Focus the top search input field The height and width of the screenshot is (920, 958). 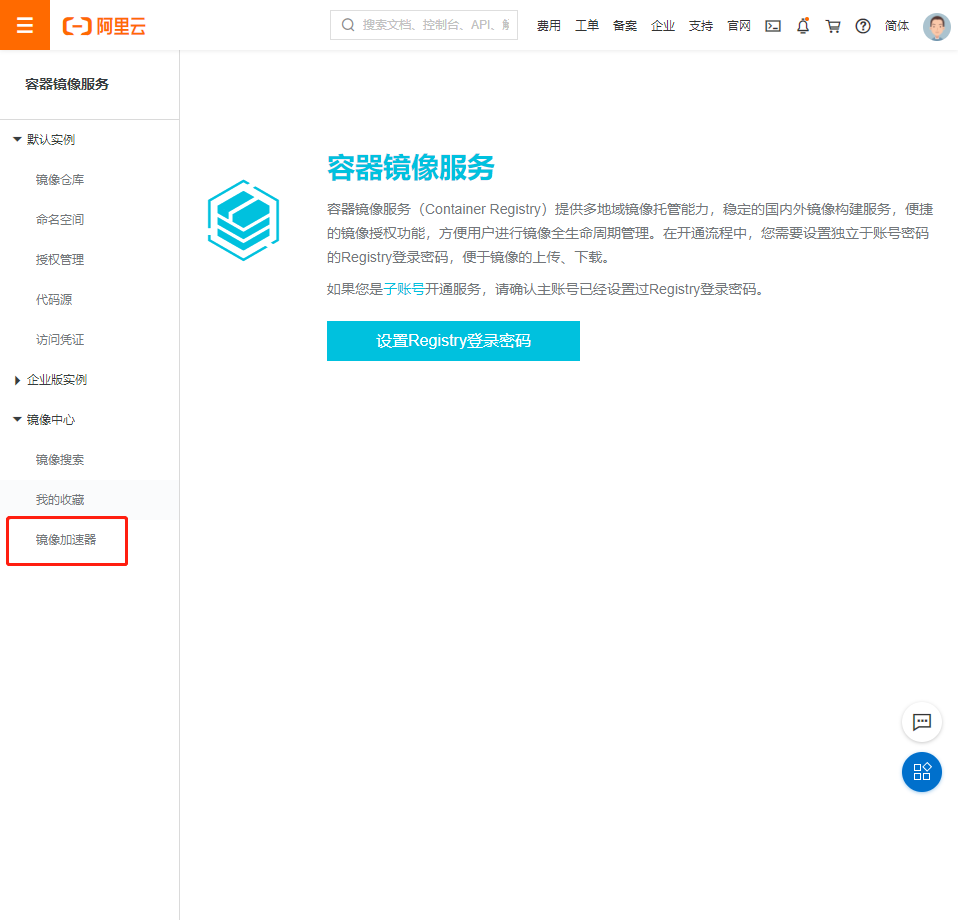pos(424,25)
